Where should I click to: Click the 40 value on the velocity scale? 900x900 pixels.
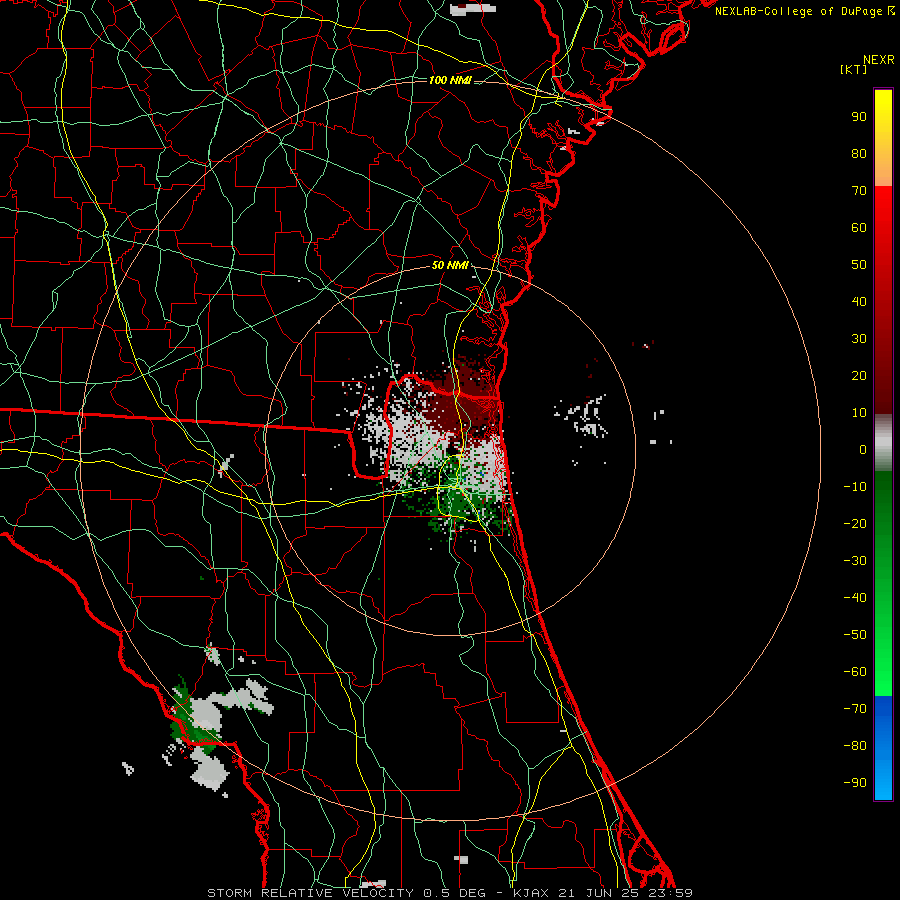pos(859,301)
